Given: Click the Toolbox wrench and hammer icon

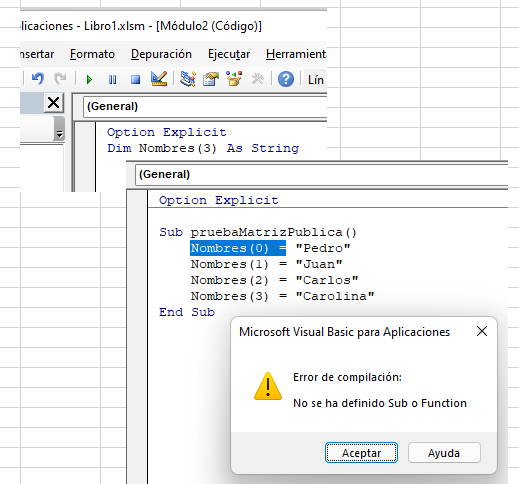Looking at the screenshot, I should (257, 79).
